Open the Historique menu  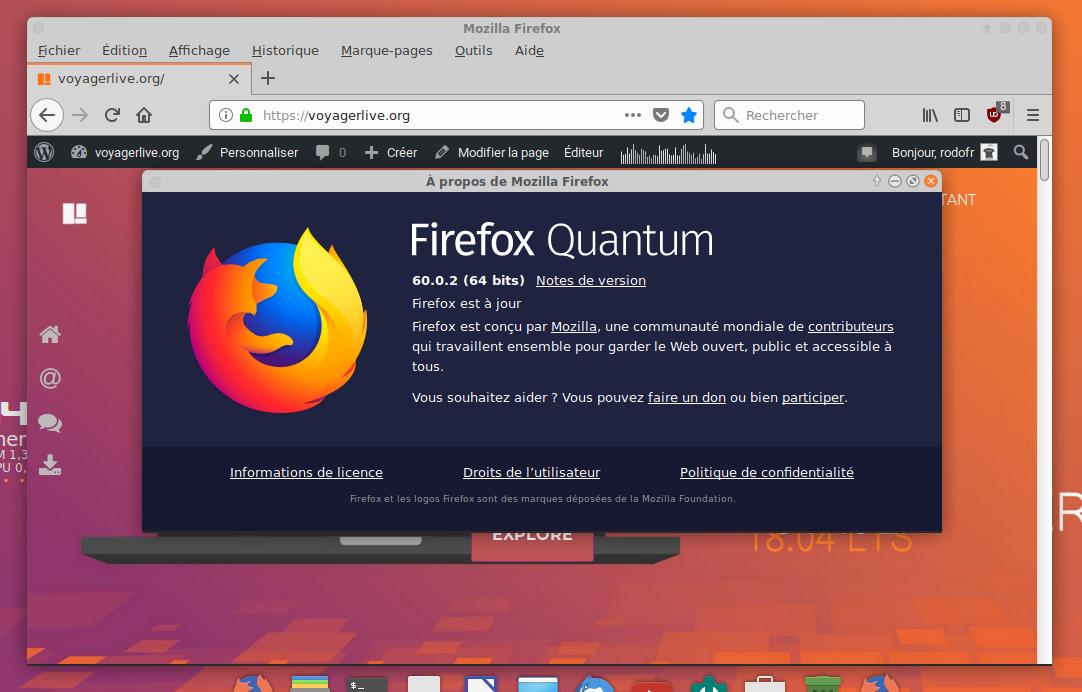click(x=285, y=50)
